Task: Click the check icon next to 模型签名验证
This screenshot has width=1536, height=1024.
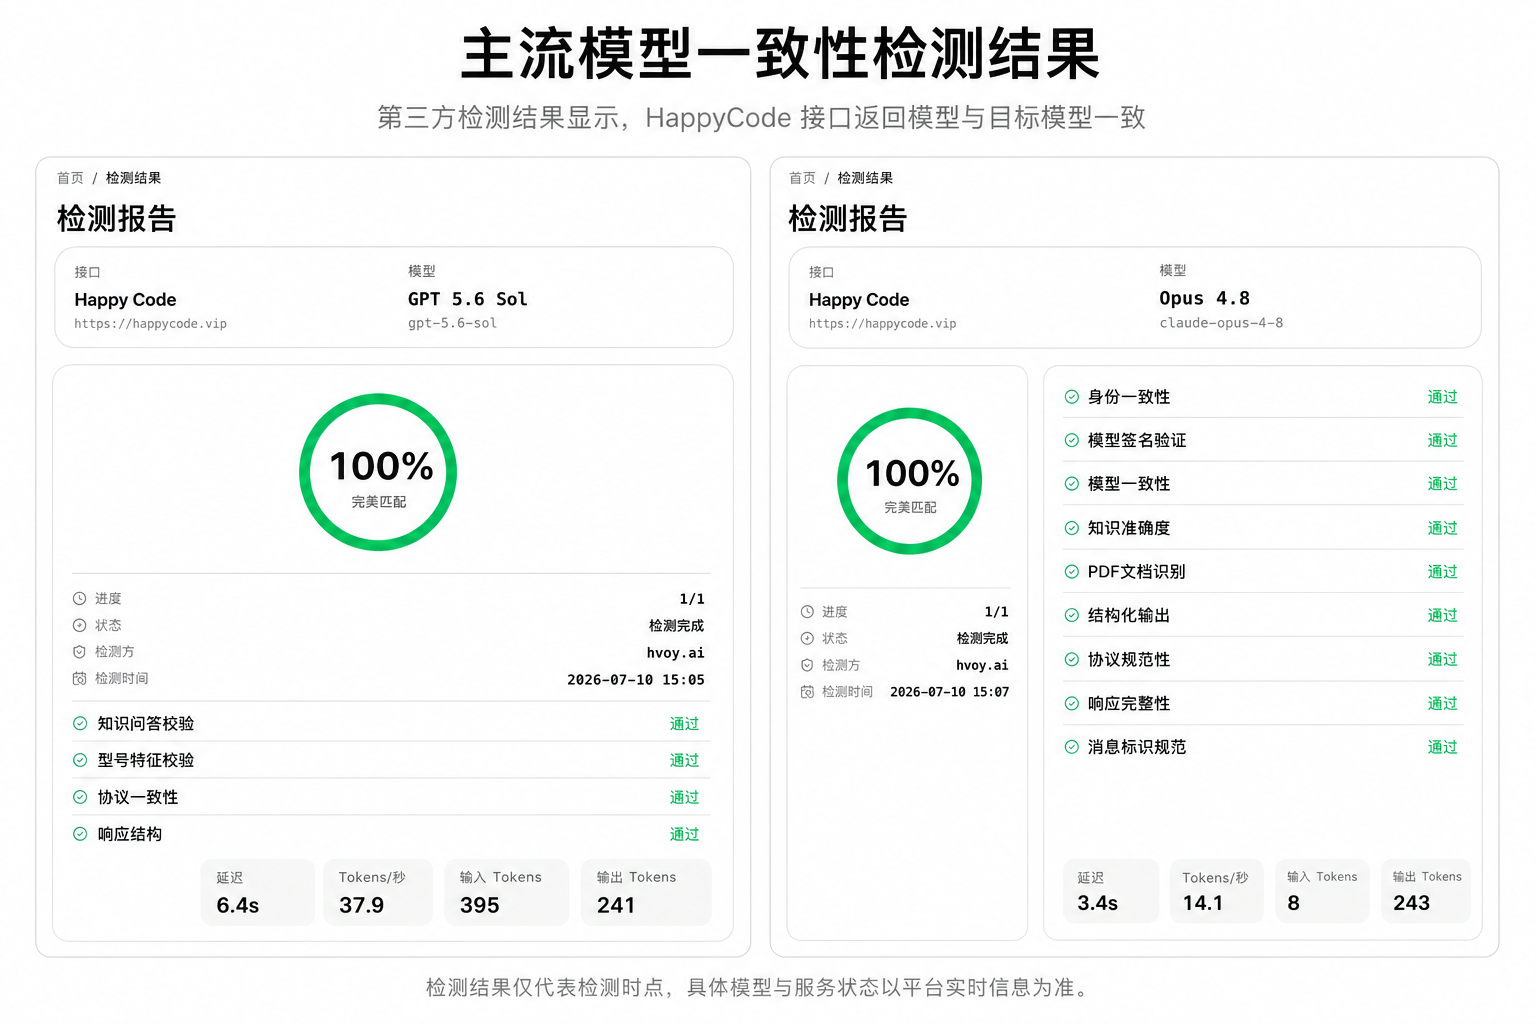Action: tap(1072, 440)
